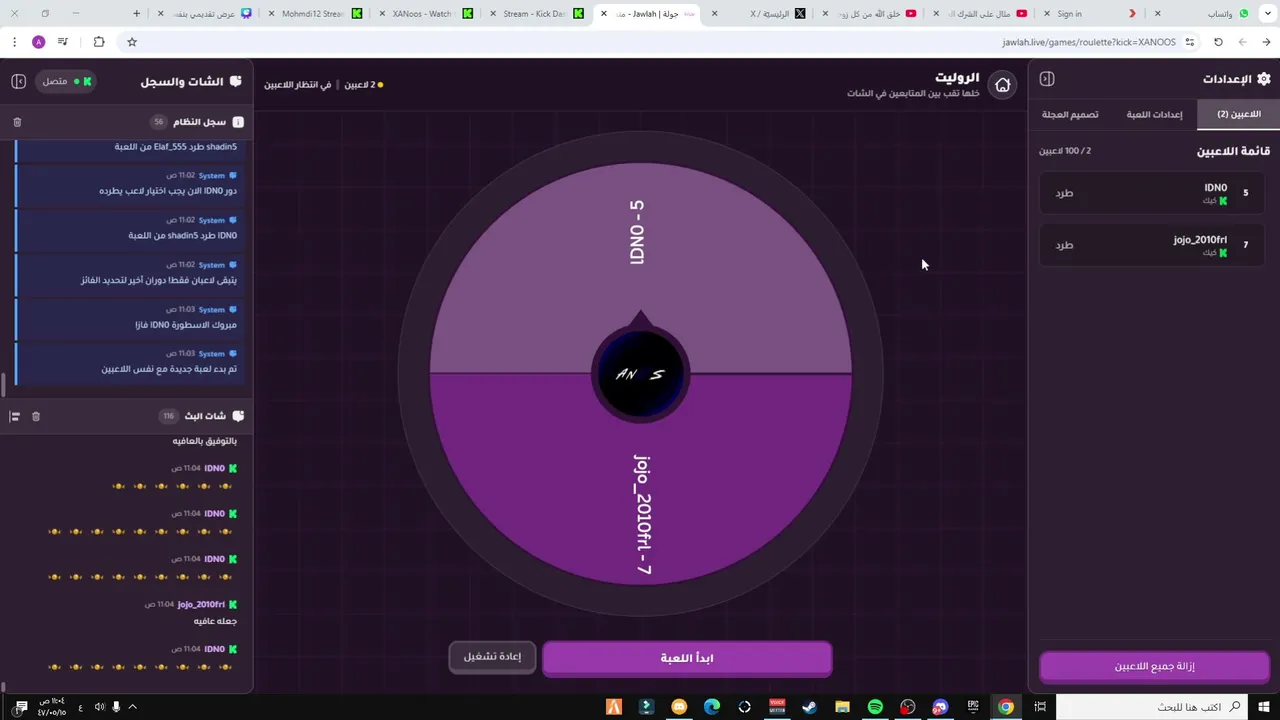Viewport: 1280px width, 720px height.
Task: Bookmark this page with star icon
Action: [132, 42]
